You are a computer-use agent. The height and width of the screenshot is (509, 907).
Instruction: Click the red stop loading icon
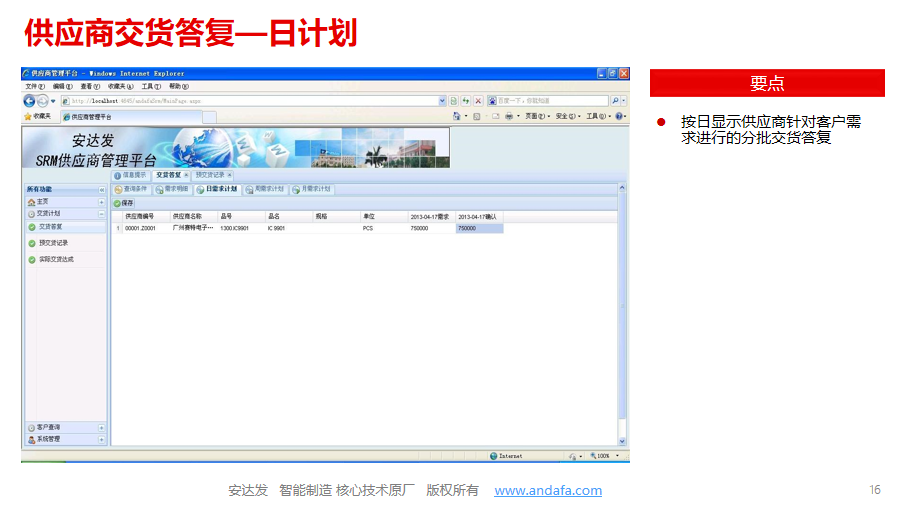[478, 101]
